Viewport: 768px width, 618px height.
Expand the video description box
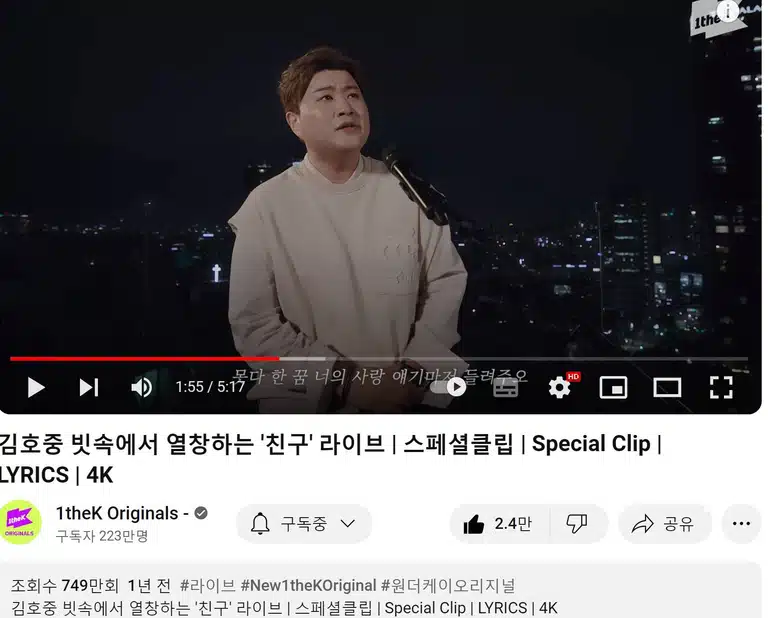coord(380,591)
